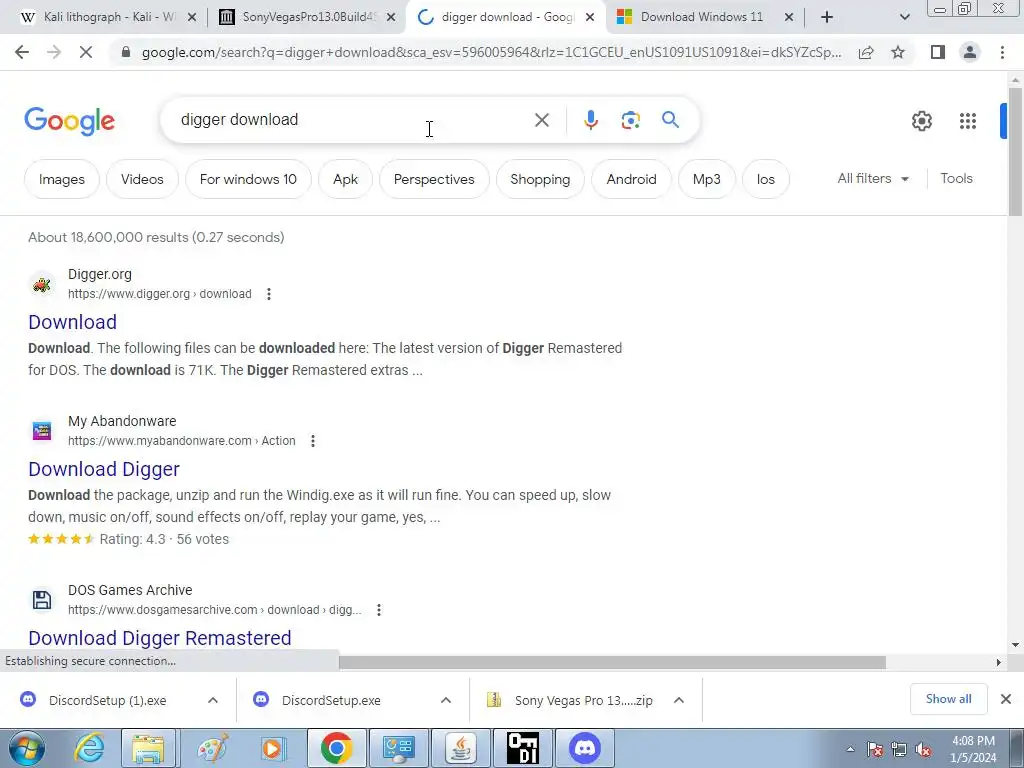Open the Download Digger Remastered link
The width and height of the screenshot is (1024, 768).
coord(160,637)
